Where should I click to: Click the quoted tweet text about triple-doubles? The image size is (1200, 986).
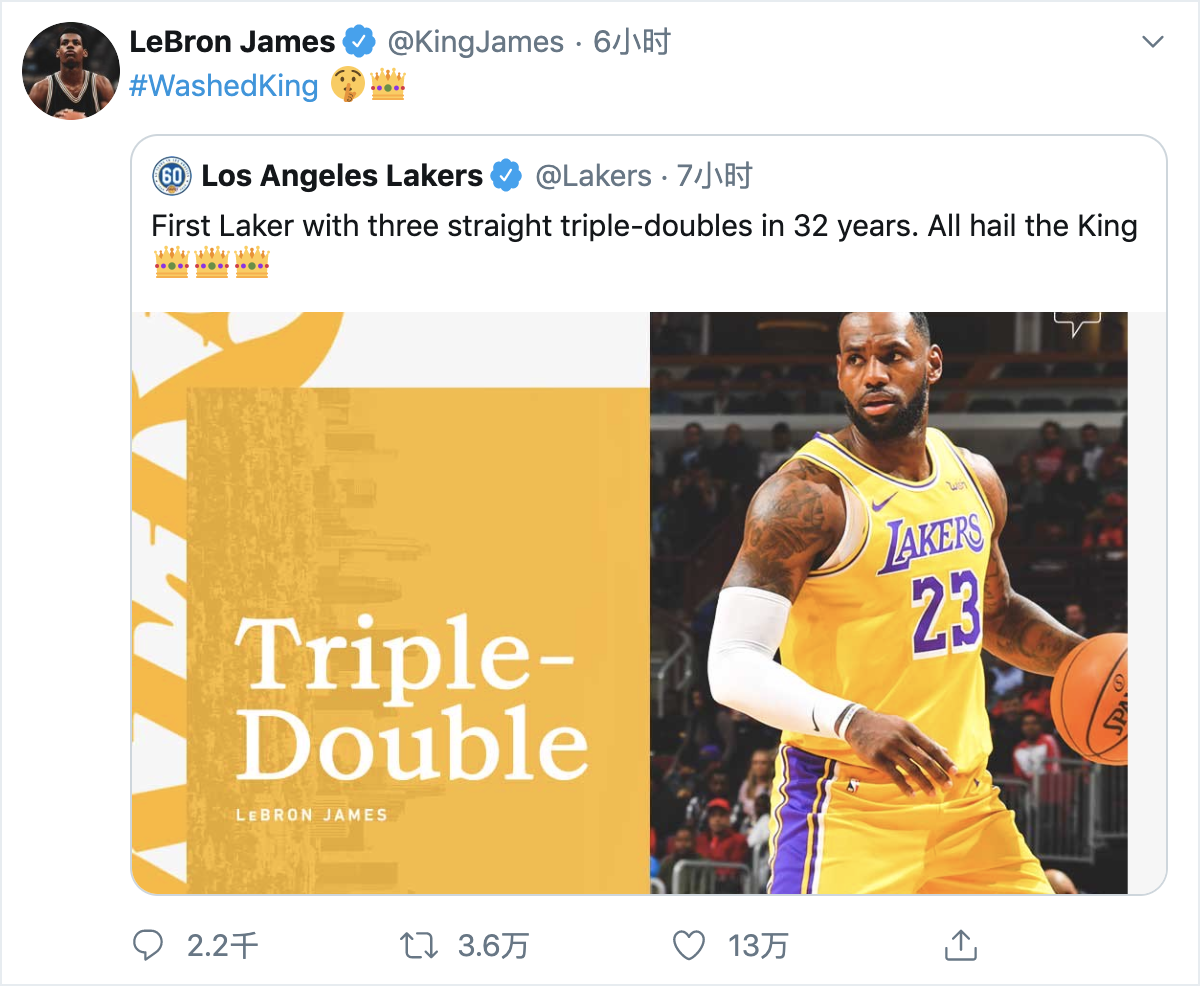coord(644,226)
